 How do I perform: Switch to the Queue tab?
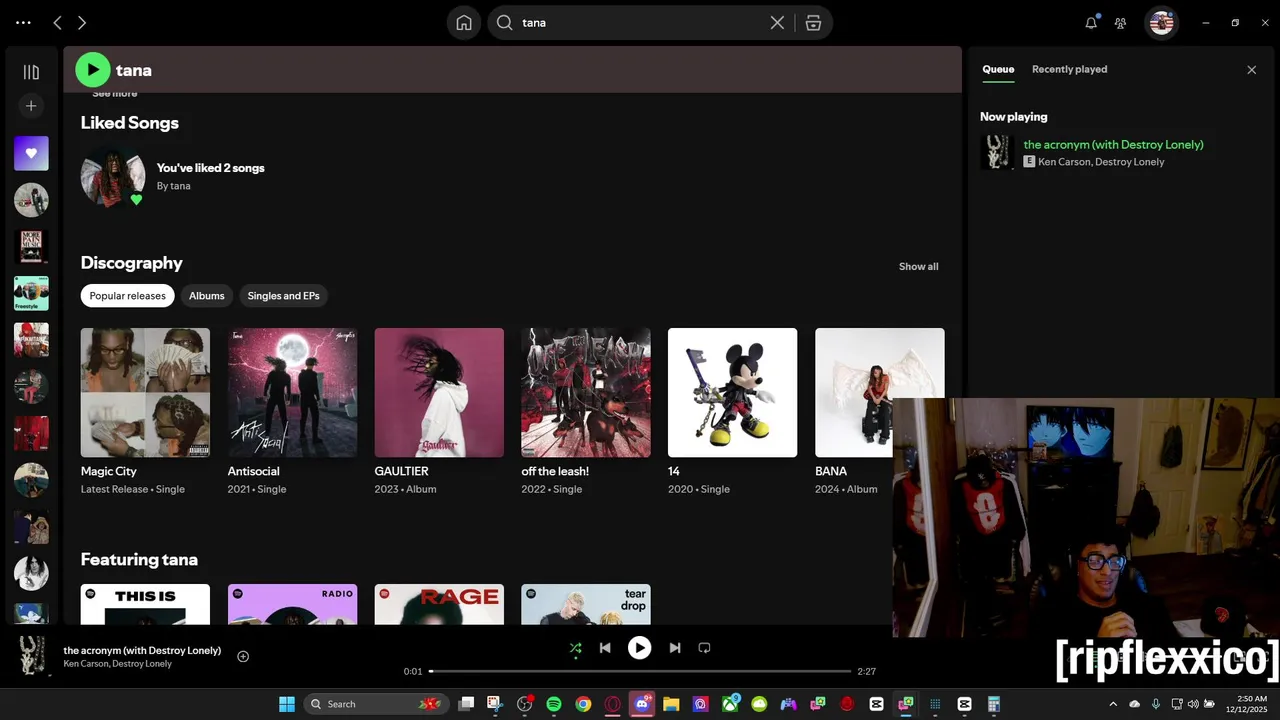(x=998, y=69)
